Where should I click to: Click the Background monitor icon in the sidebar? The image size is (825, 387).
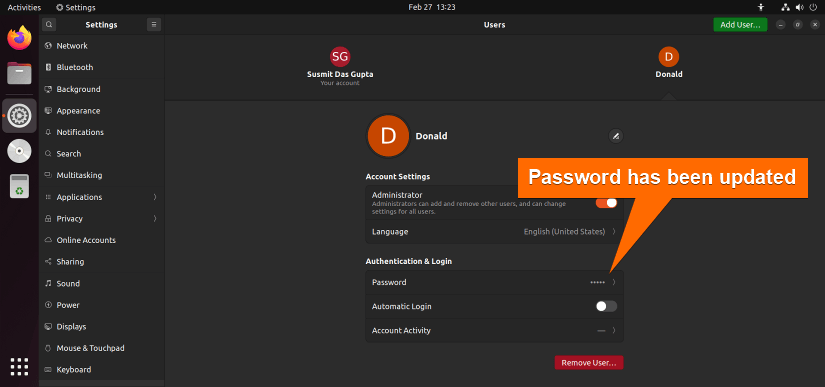48,89
